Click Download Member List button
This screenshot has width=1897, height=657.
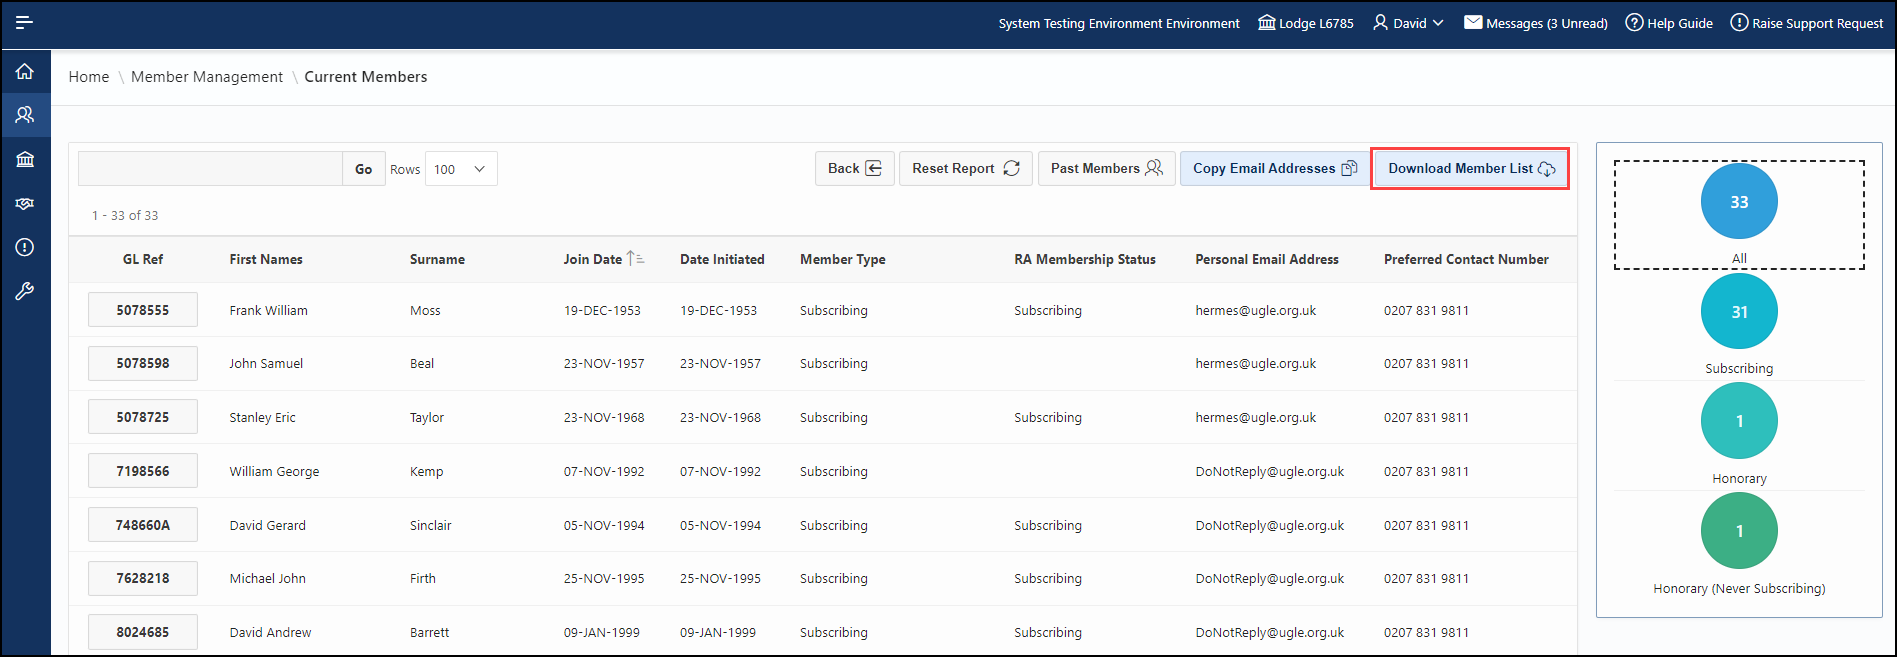pyautogui.click(x=1470, y=169)
